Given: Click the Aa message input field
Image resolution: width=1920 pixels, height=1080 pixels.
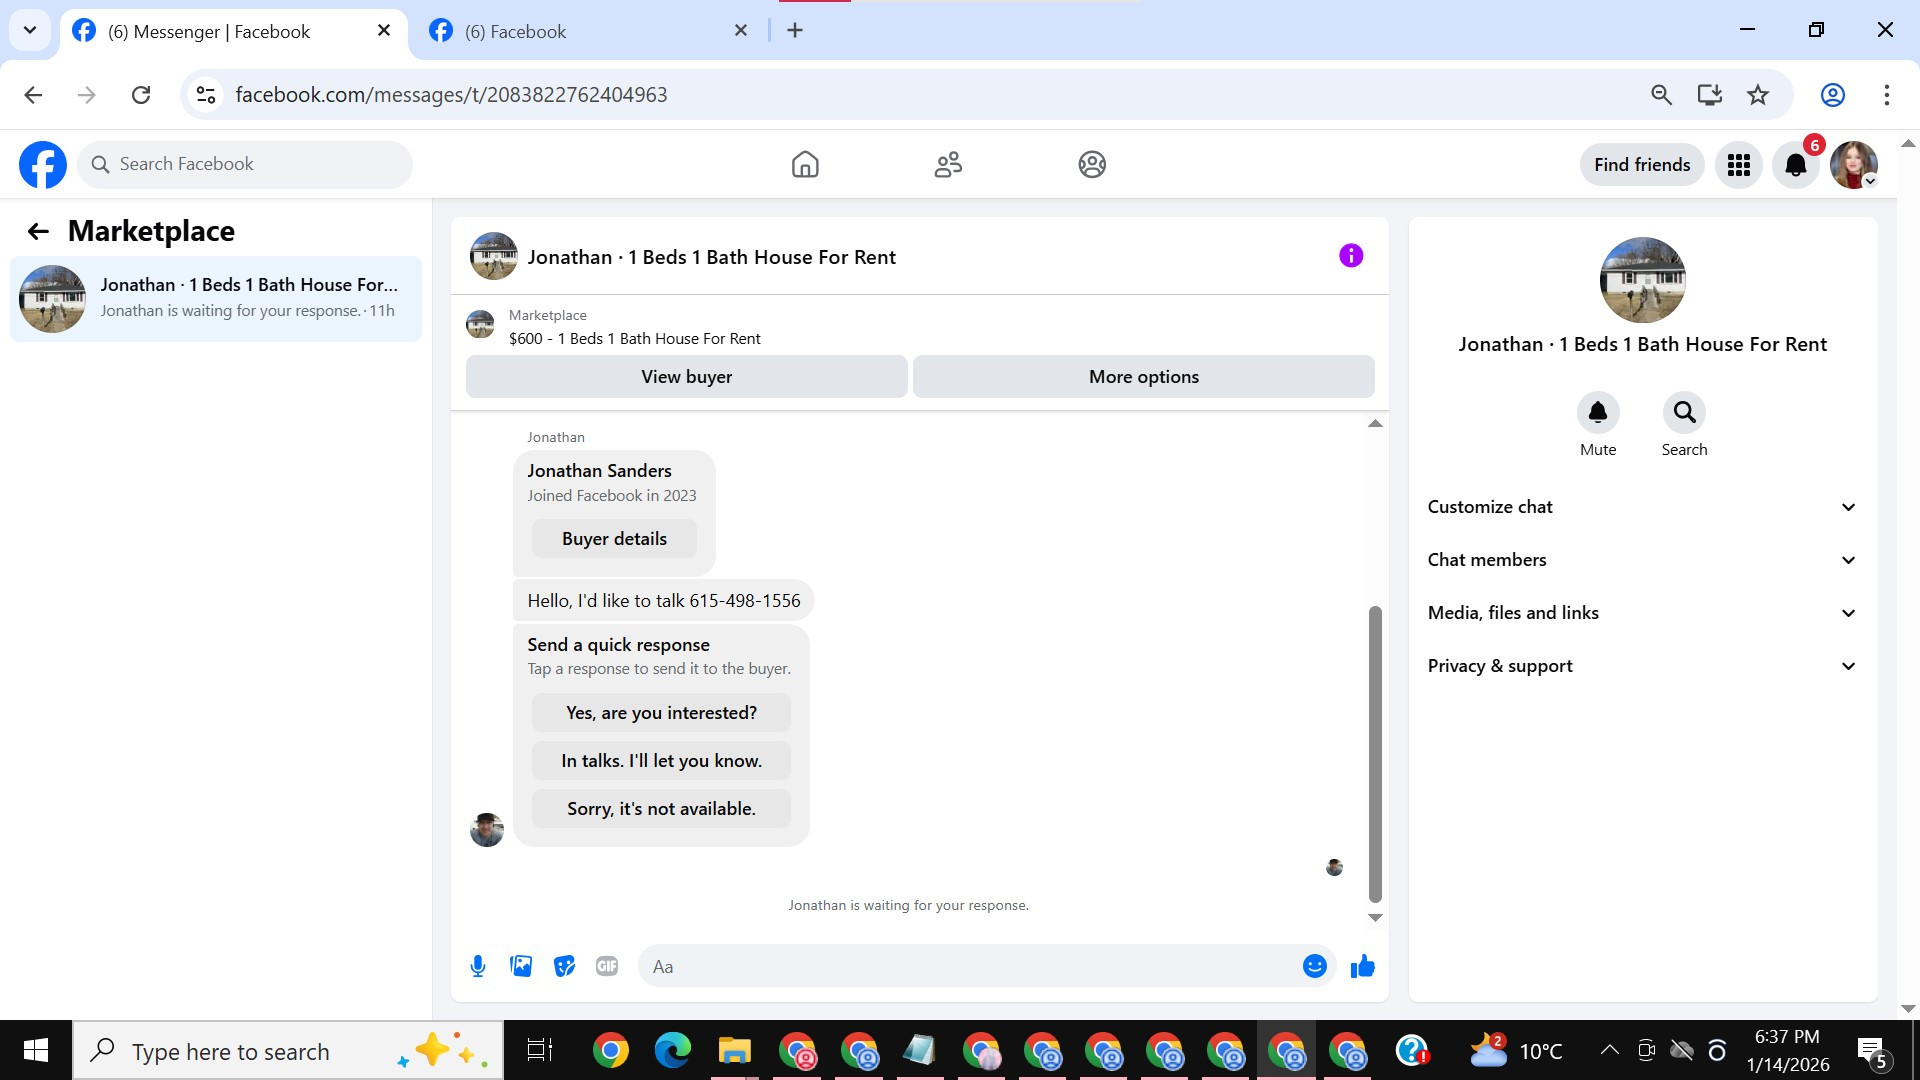Looking at the screenshot, I should (970, 966).
